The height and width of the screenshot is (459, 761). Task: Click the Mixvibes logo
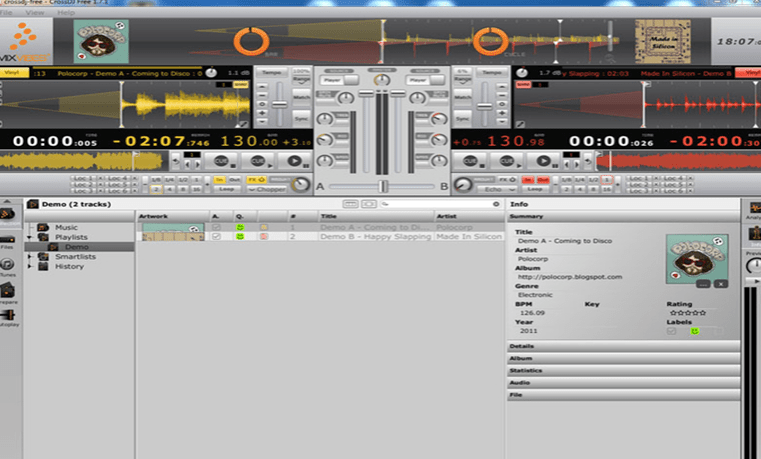click(24, 42)
